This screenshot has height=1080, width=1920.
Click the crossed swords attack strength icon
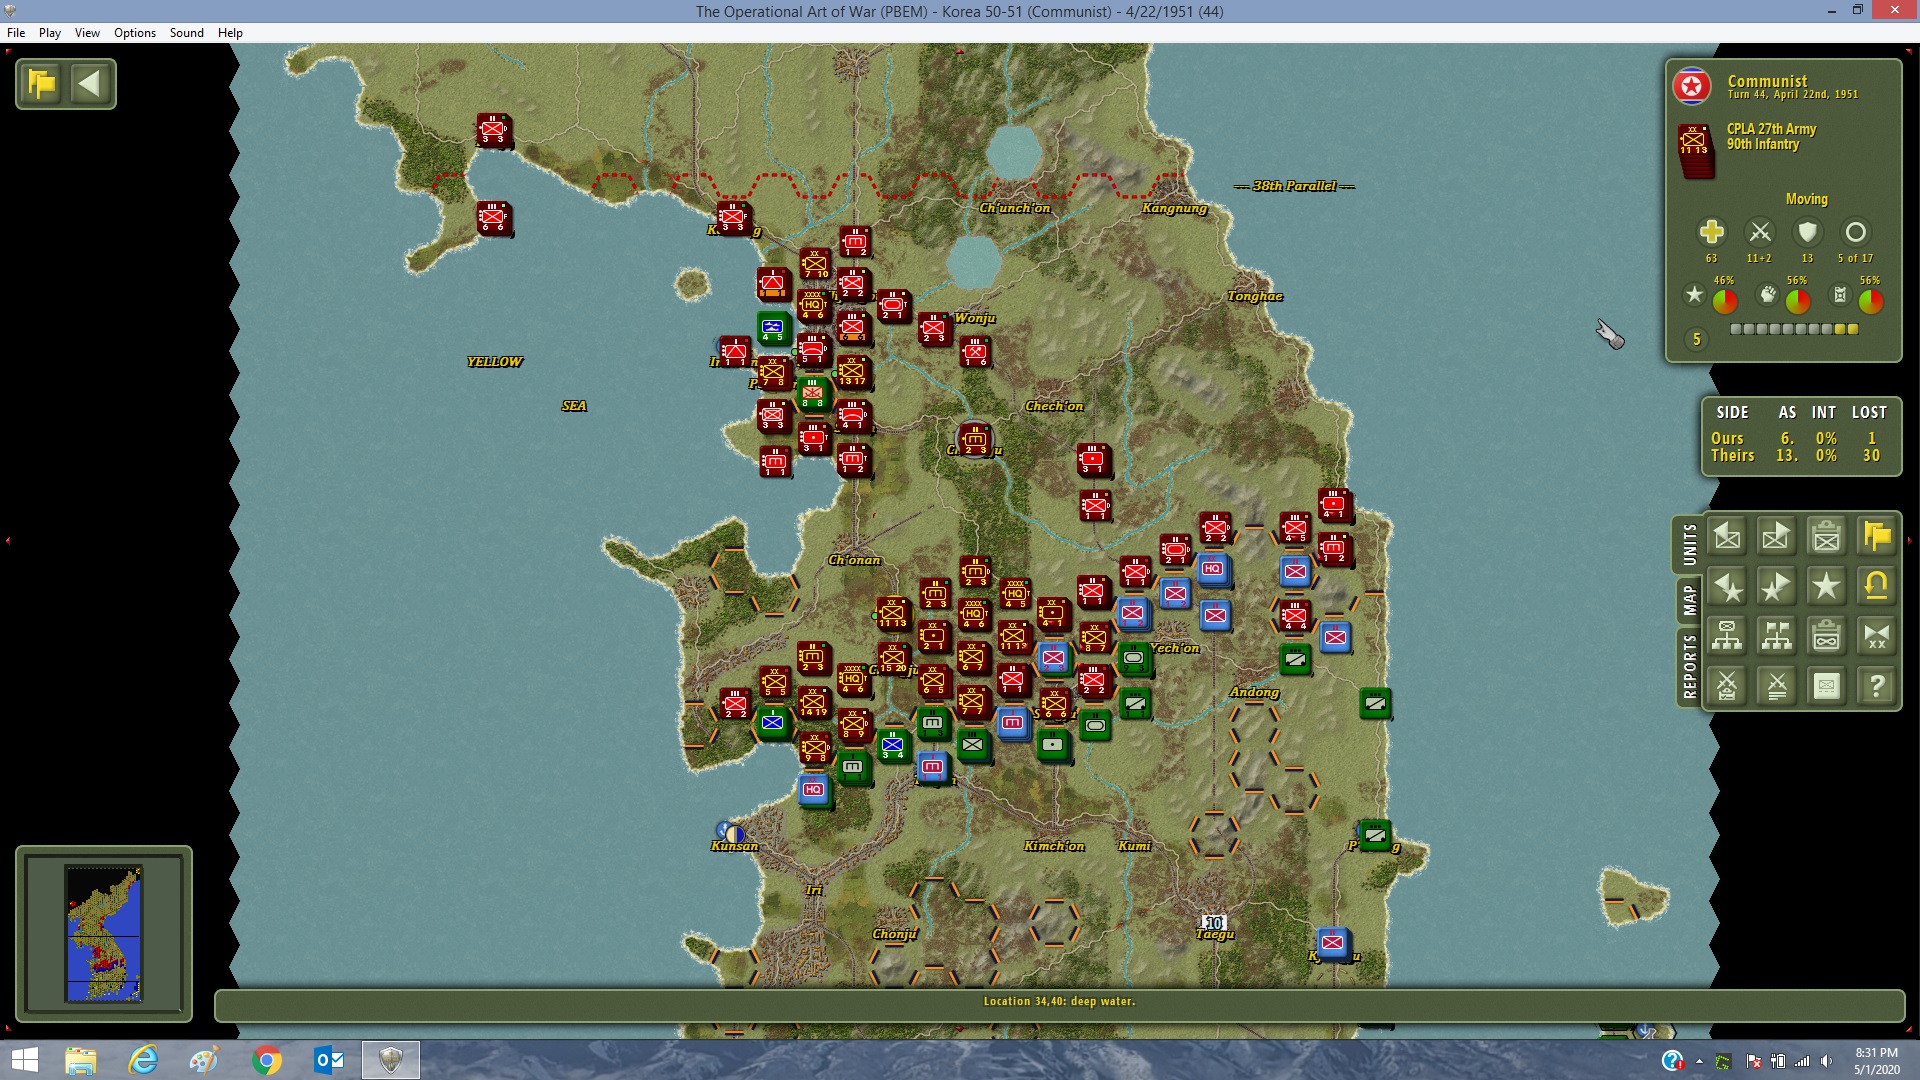(x=1759, y=232)
